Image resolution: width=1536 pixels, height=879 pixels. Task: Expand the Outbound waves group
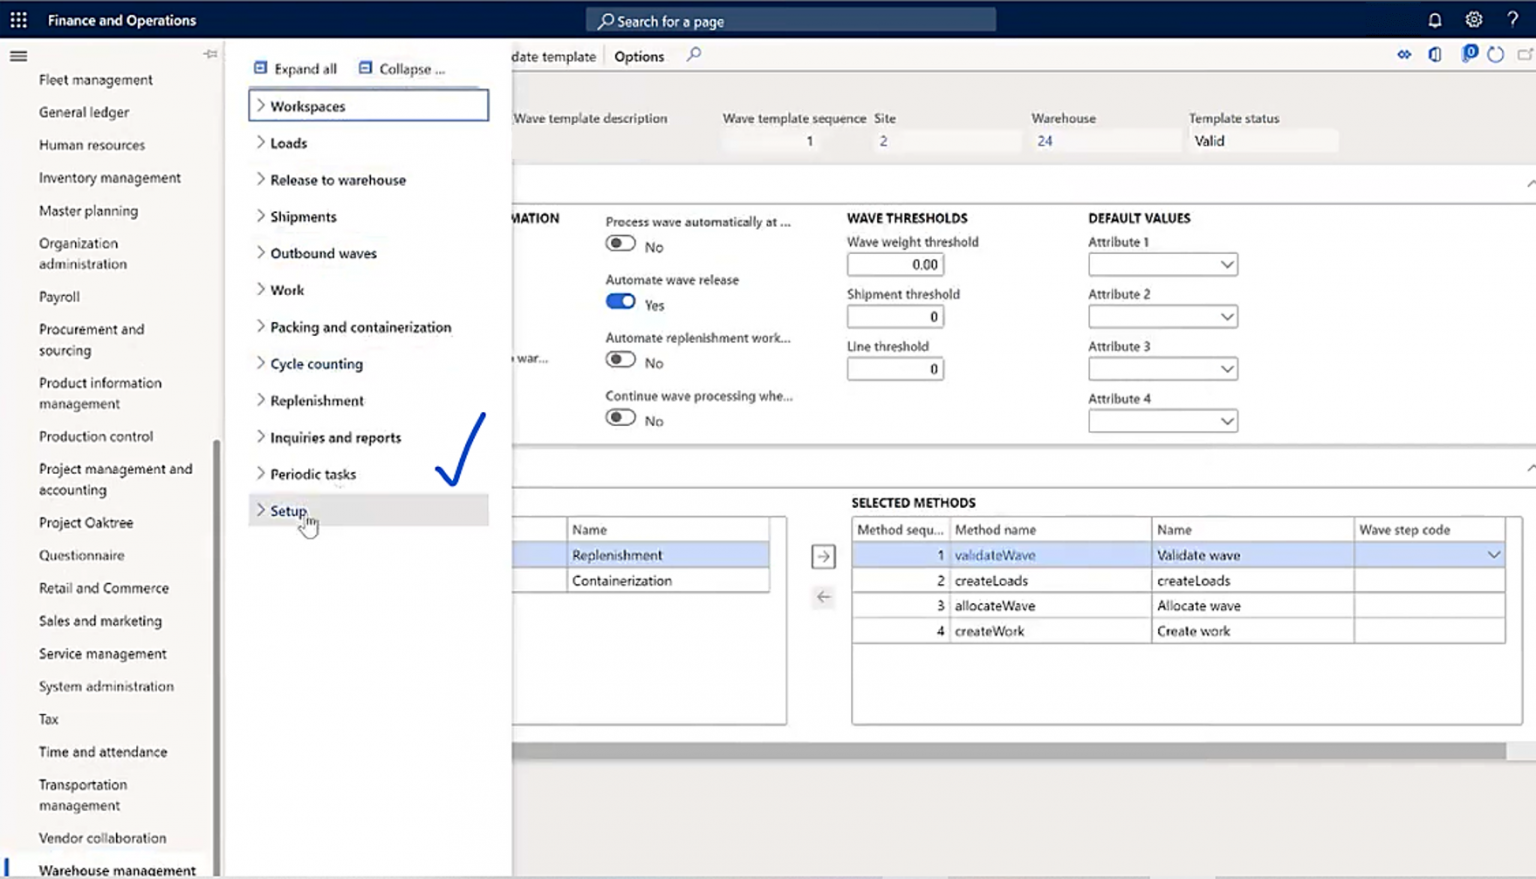click(323, 254)
